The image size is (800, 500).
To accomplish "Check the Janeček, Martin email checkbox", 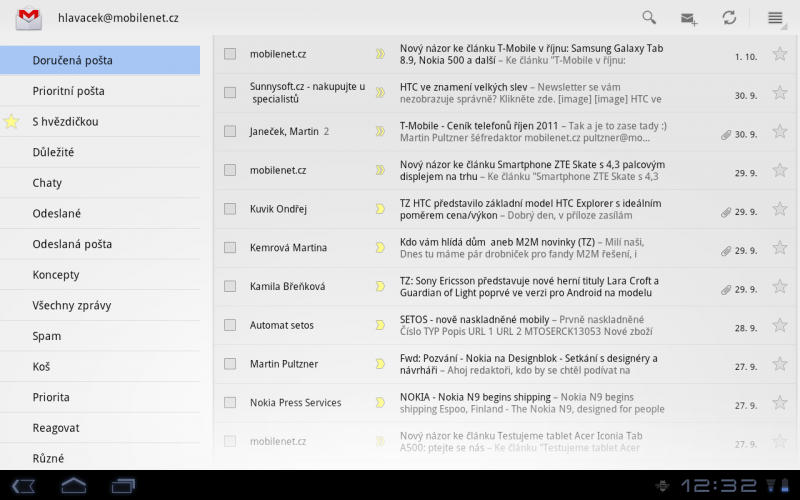I will (x=230, y=131).
